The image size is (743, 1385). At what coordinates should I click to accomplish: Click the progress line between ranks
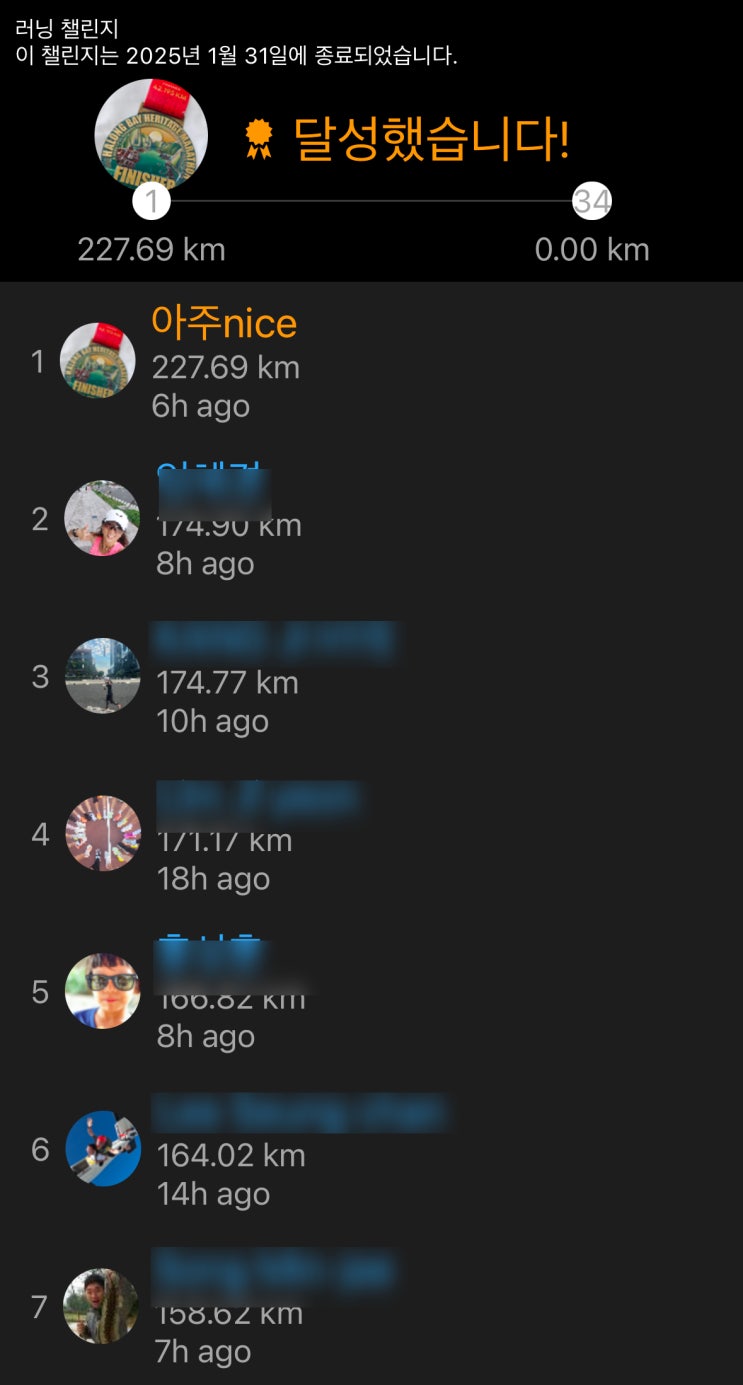click(x=372, y=201)
